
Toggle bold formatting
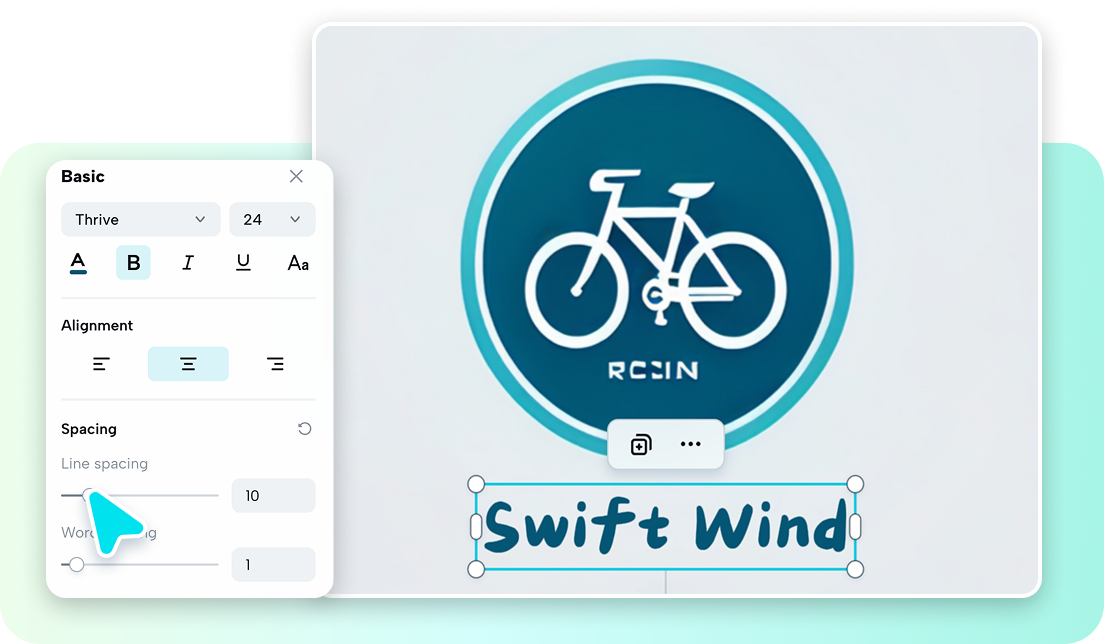[133, 263]
